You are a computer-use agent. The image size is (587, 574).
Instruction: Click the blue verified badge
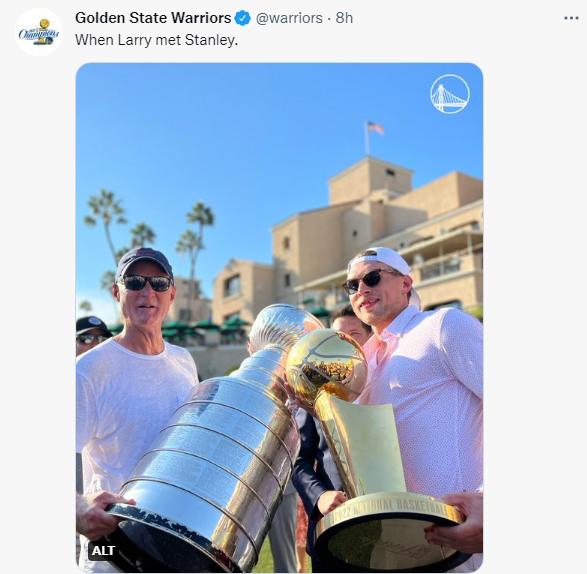[243, 18]
